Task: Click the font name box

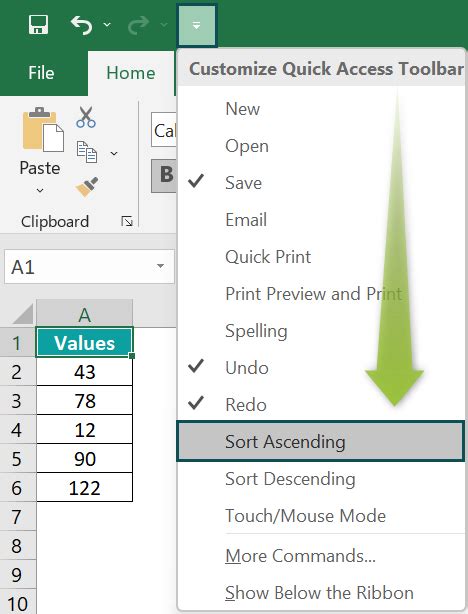Action: (x=164, y=130)
